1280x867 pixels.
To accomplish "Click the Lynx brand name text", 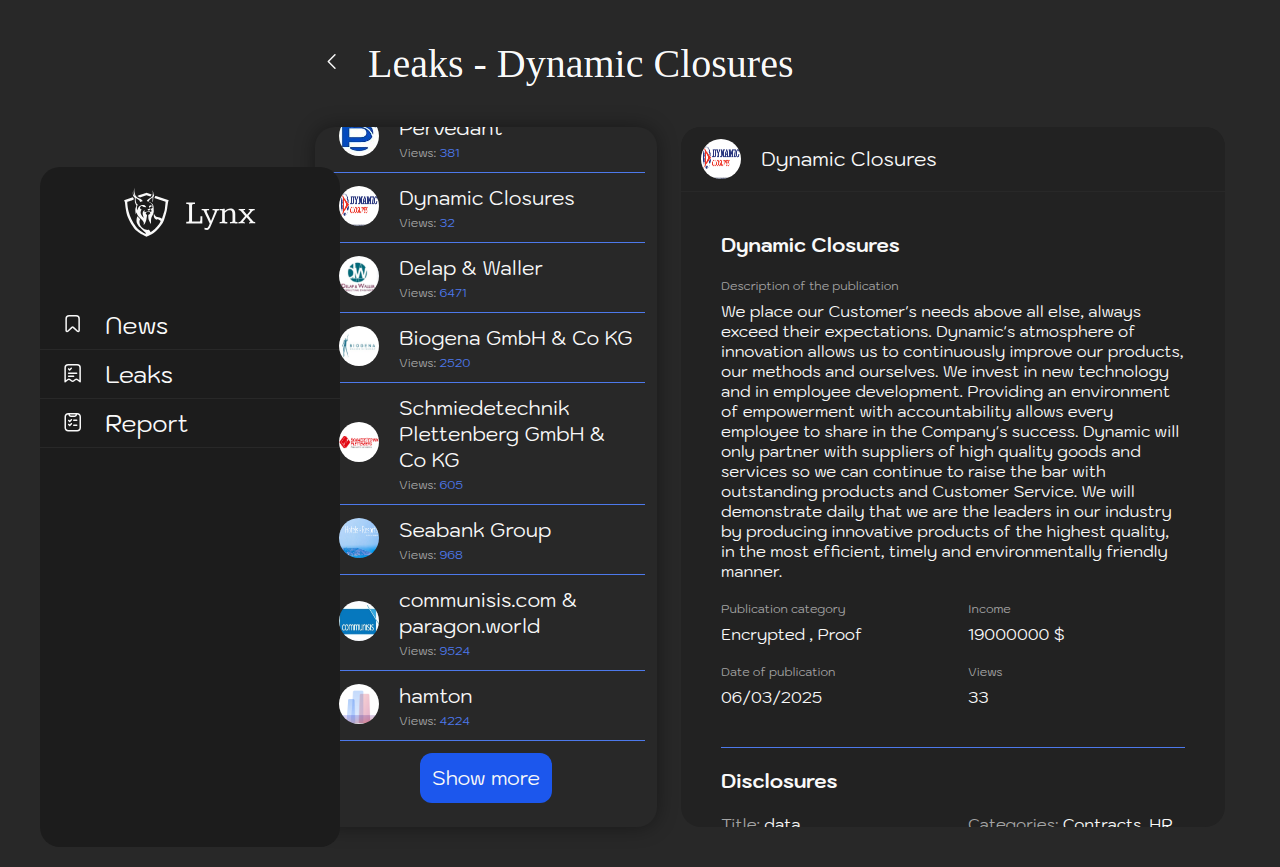I will click(x=220, y=213).
